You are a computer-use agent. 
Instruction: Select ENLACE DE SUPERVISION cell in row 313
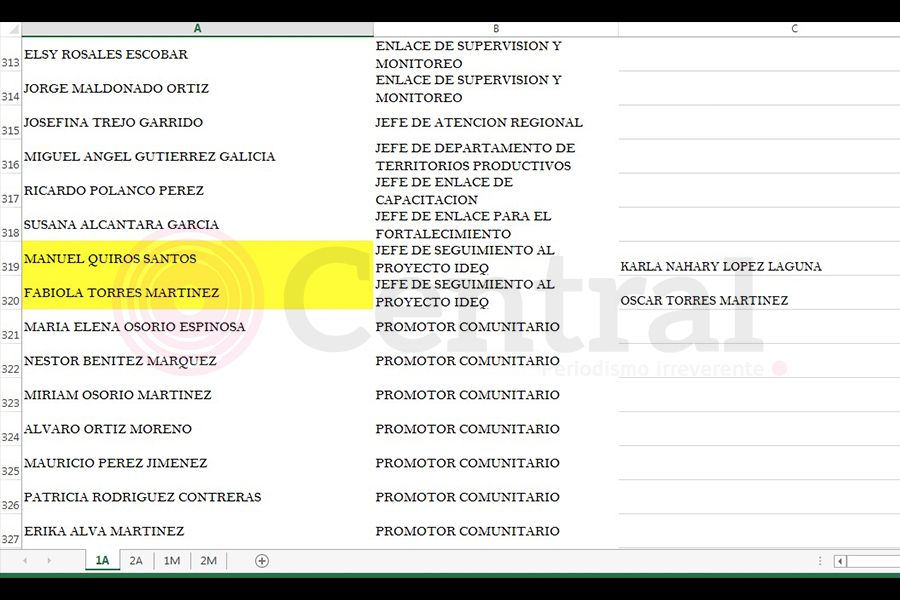click(x=496, y=54)
